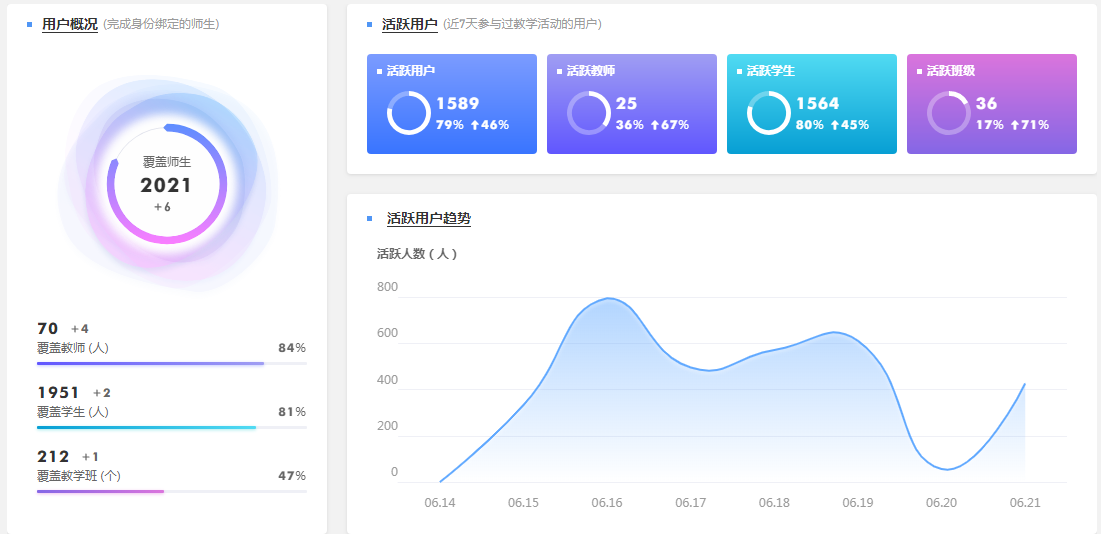Click the up arrow beside 46%

click(x=474, y=126)
